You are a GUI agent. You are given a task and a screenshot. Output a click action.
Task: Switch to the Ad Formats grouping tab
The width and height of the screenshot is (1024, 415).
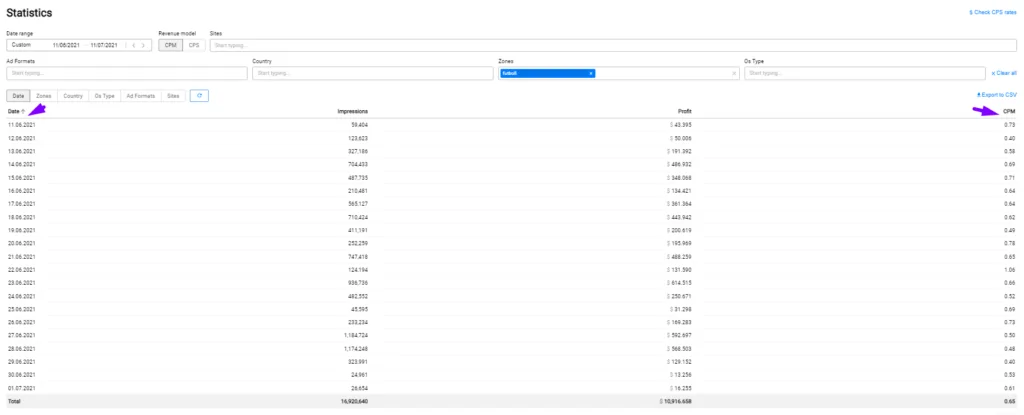coord(140,95)
